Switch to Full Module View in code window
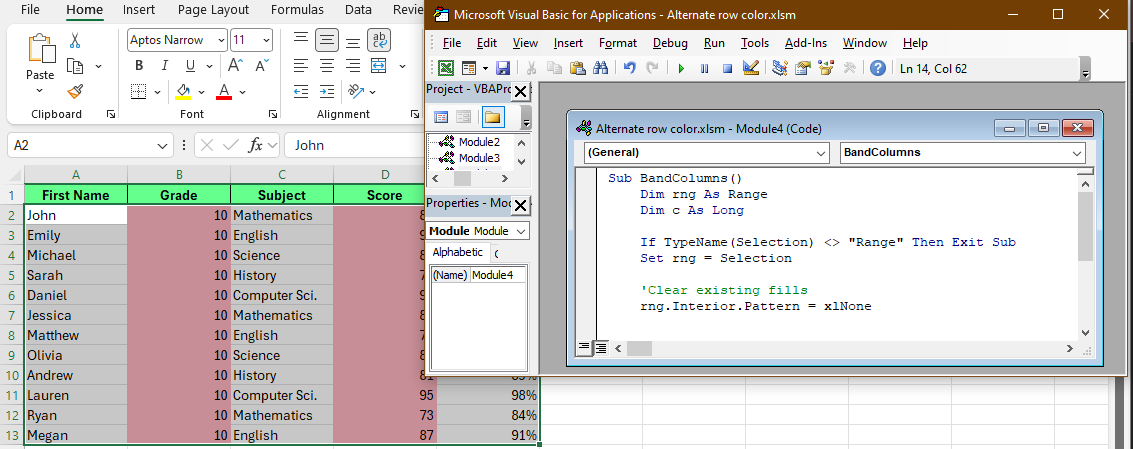The width and height of the screenshot is (1133, 449). coord(600,348)
